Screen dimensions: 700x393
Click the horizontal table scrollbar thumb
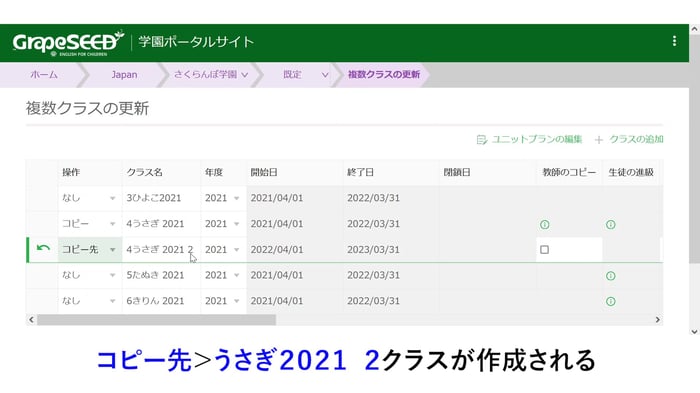(x=156, y=320)
